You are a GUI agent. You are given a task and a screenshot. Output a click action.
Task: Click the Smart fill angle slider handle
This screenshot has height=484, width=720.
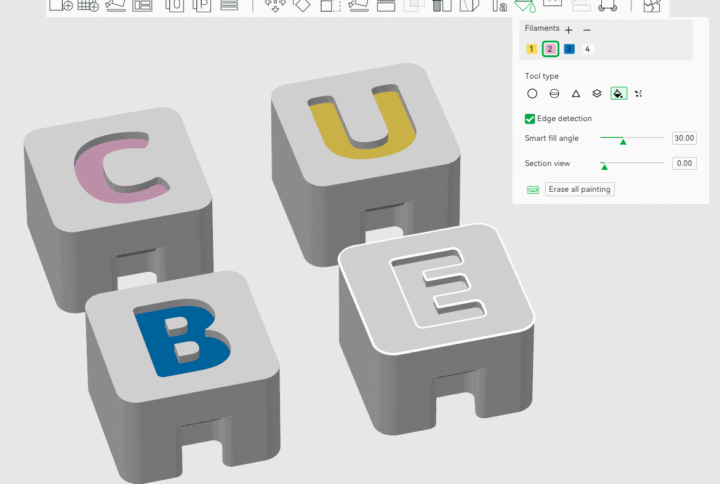coord(623,140)
